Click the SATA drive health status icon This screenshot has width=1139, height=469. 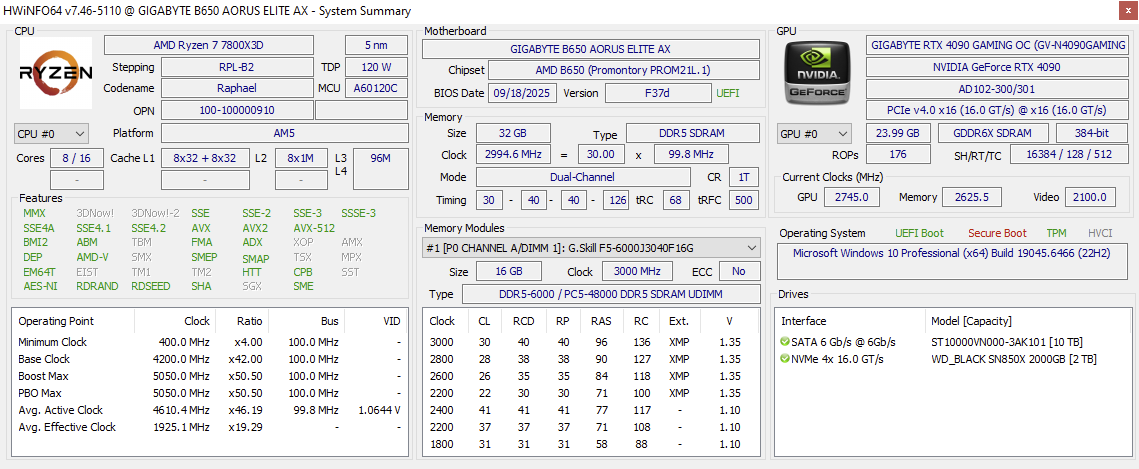click(x=785, y=342)
